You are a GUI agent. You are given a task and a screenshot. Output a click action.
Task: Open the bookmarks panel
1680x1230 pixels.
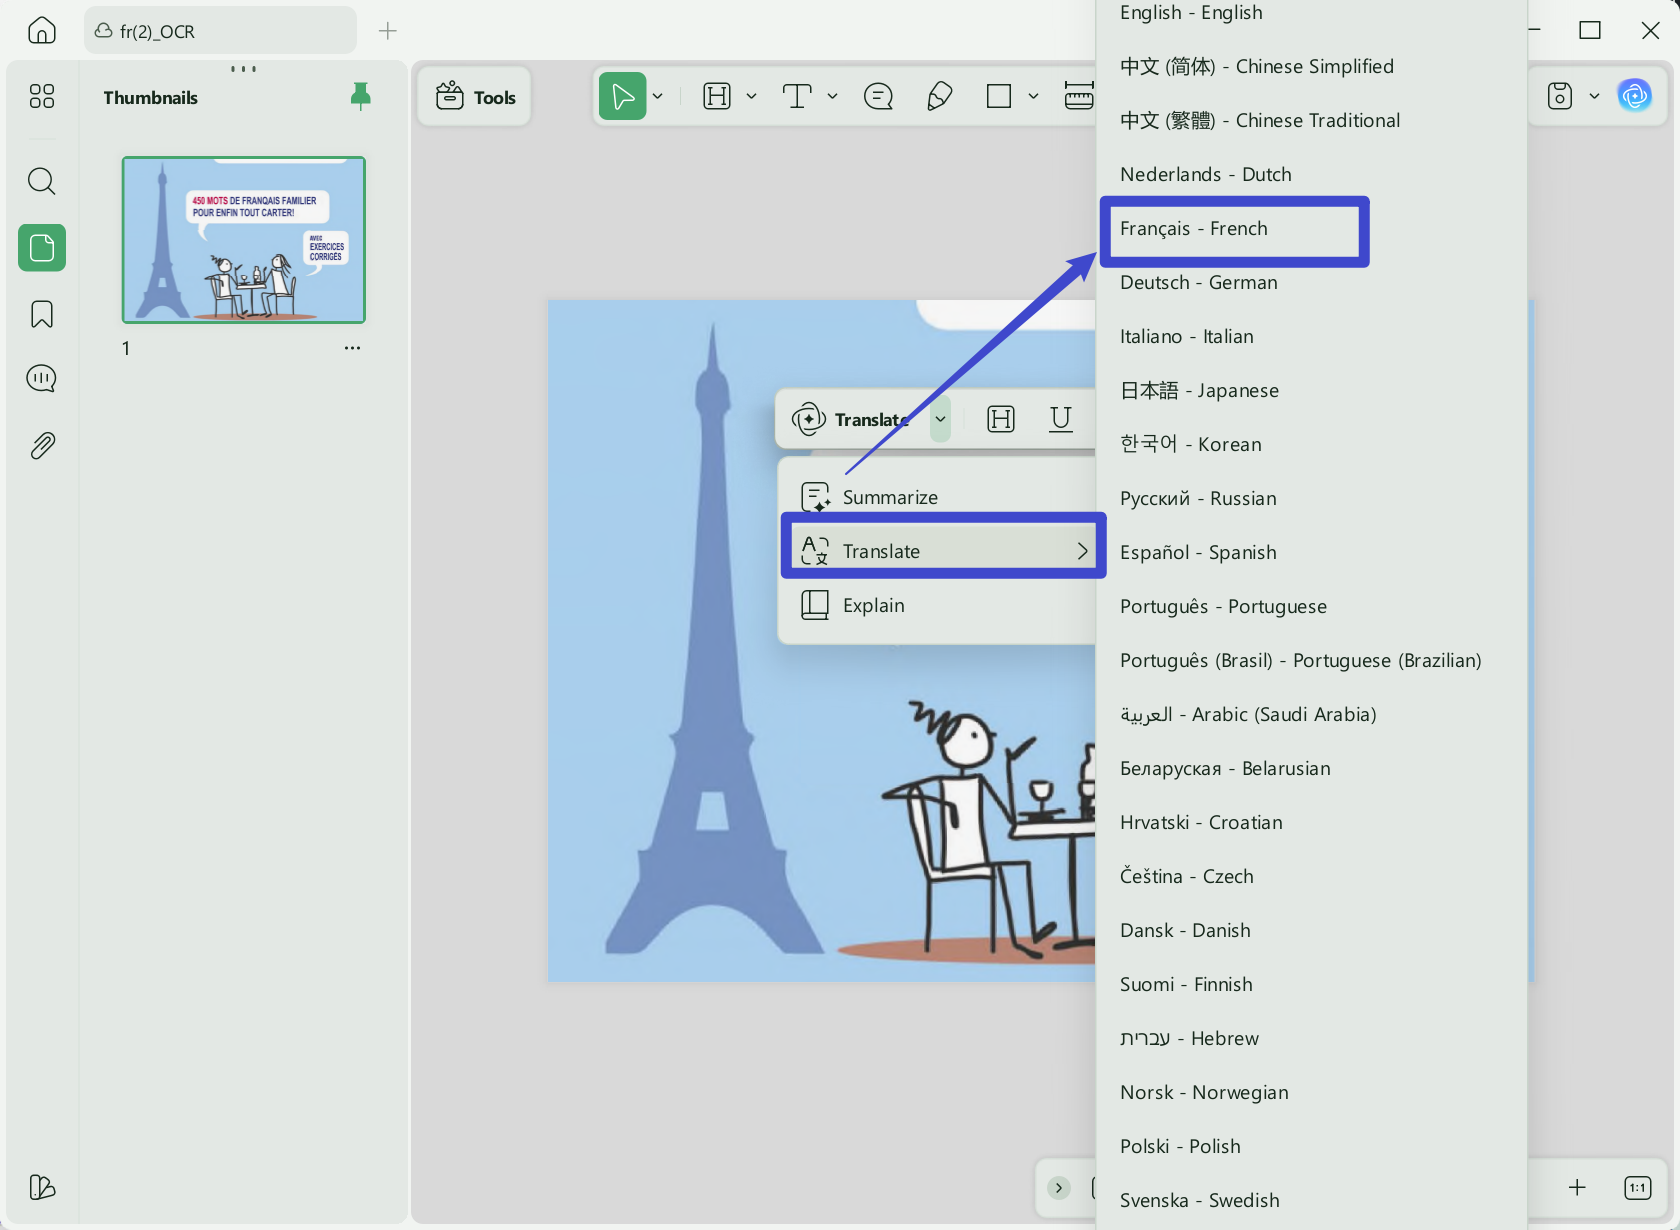tap(41, 314)
